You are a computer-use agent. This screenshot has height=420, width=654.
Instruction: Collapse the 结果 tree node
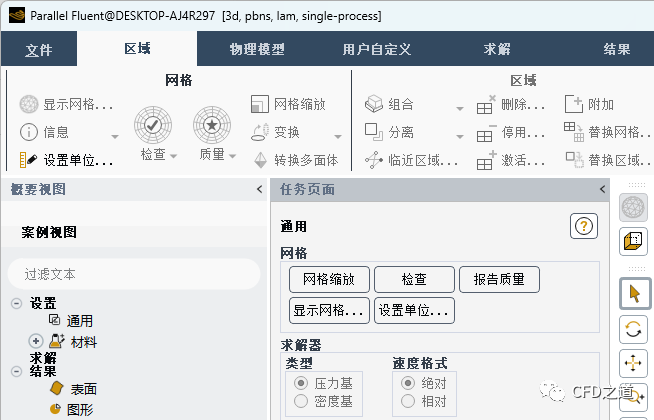[x=16, y=371]
